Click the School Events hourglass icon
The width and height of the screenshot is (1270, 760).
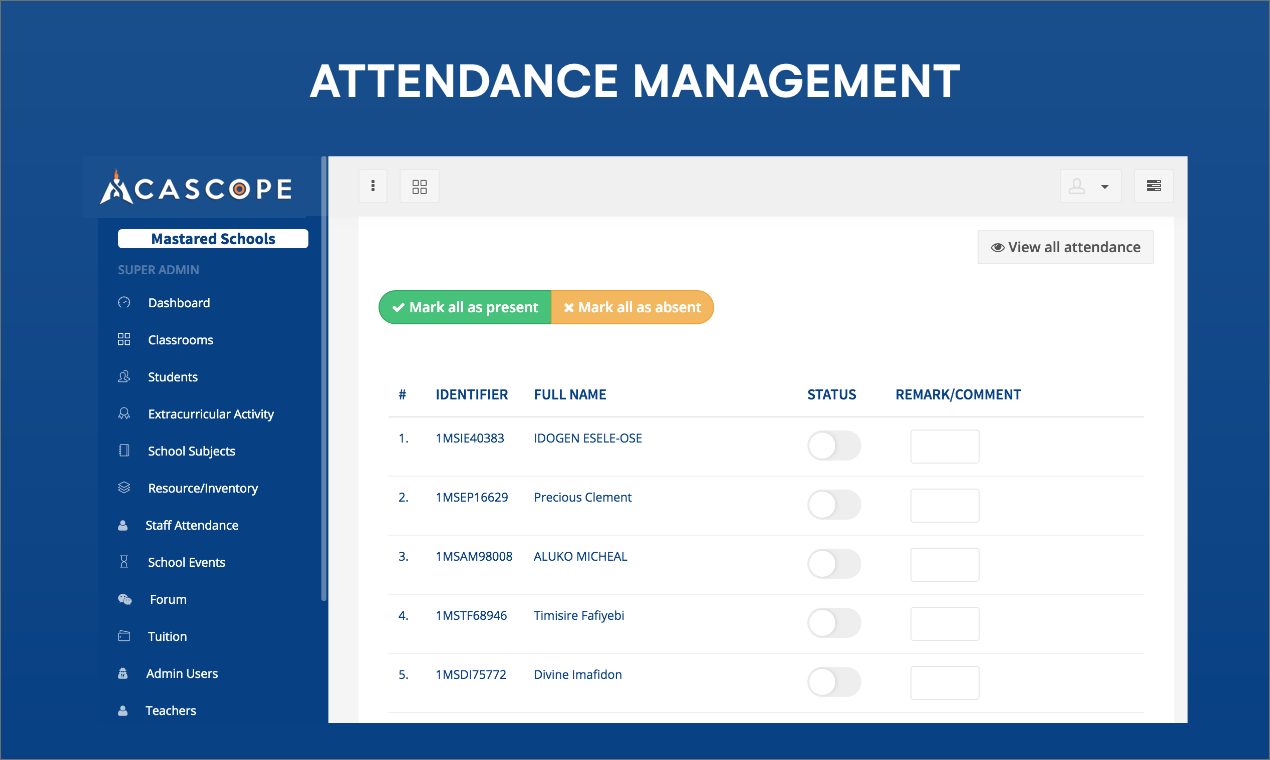tap(124, 562)
